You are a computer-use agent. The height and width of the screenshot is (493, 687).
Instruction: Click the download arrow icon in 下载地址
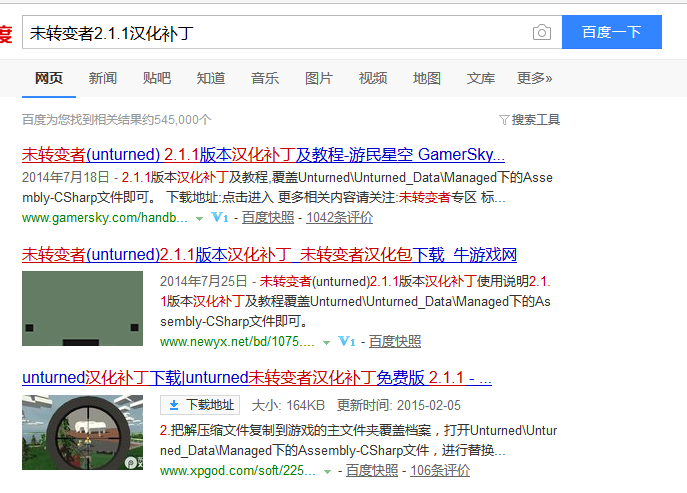[174, 405]
